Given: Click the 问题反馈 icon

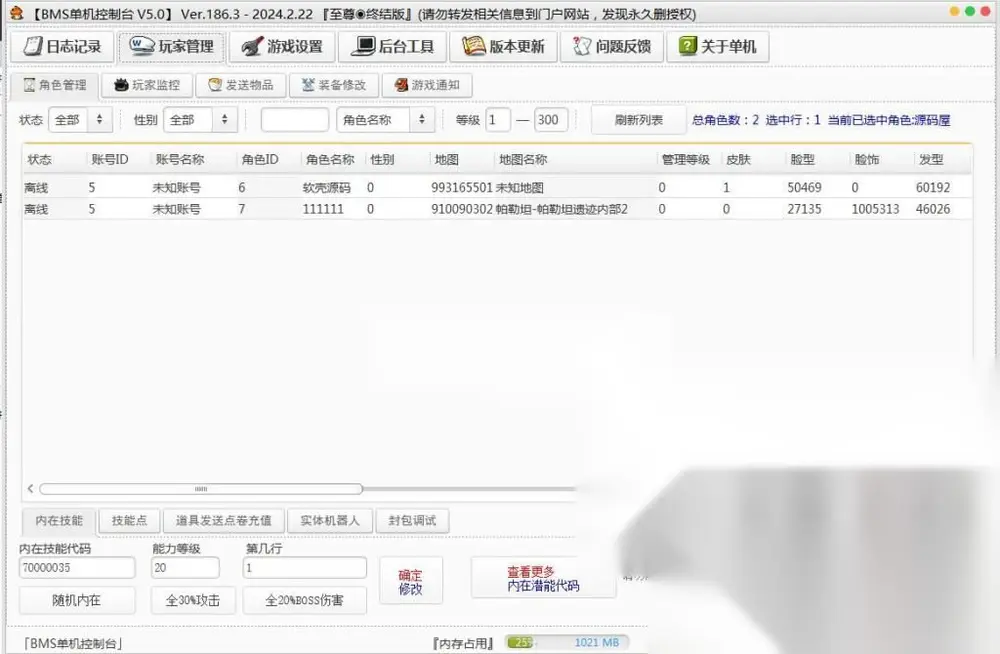Looking at the screenshot, I should pos(582,46).
